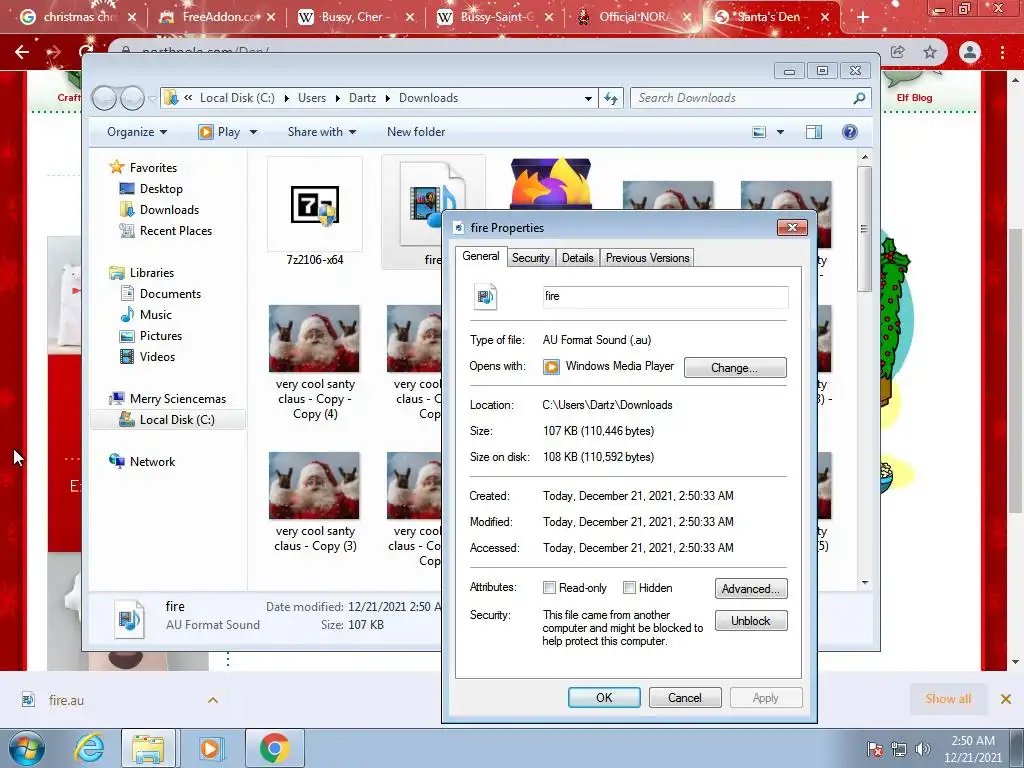Toggle the preview pane icon
This screenshot has width=1024, height=768.
814,132
